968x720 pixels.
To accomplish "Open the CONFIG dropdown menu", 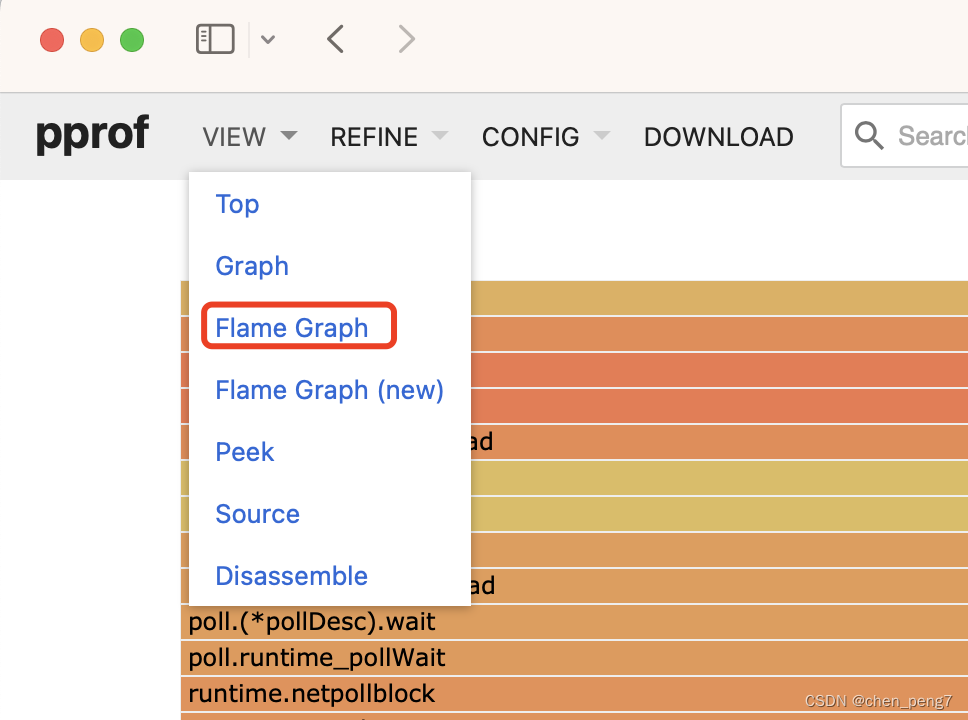I will click(546, 136).
